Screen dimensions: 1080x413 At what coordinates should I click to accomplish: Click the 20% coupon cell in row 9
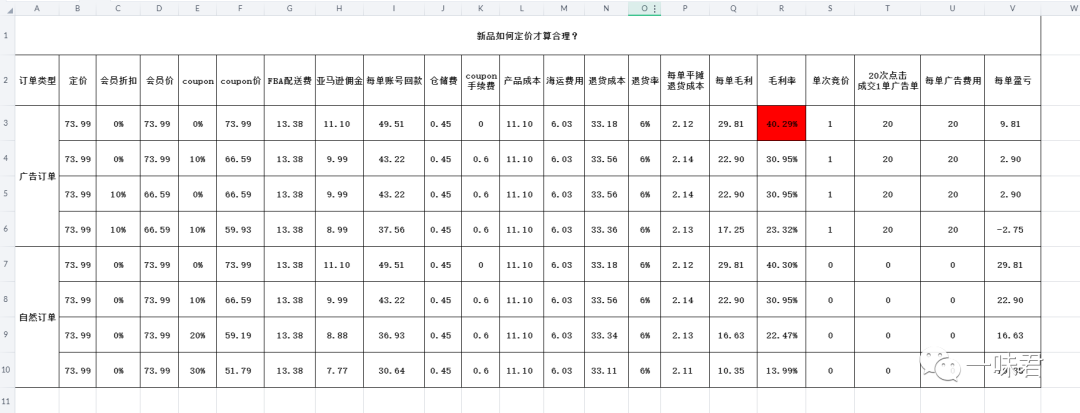coord(197,335)
